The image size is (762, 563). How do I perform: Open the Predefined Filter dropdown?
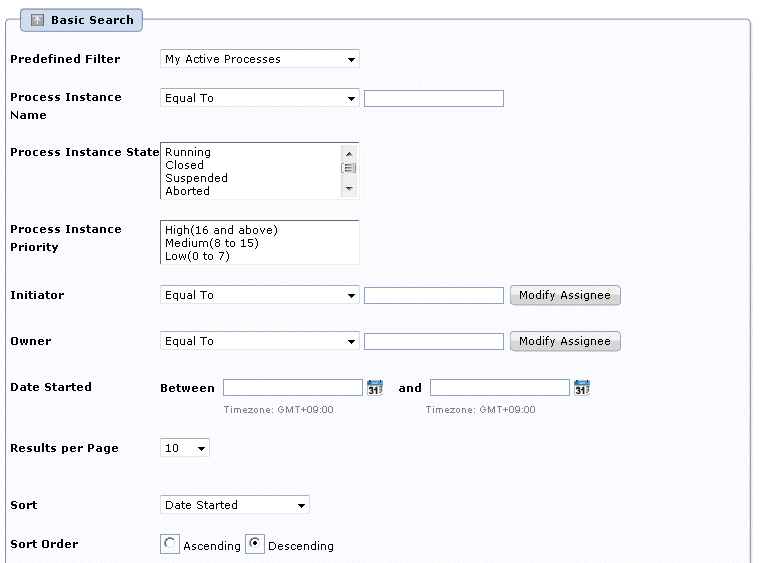pyautogui.click(x=260, y=59)
